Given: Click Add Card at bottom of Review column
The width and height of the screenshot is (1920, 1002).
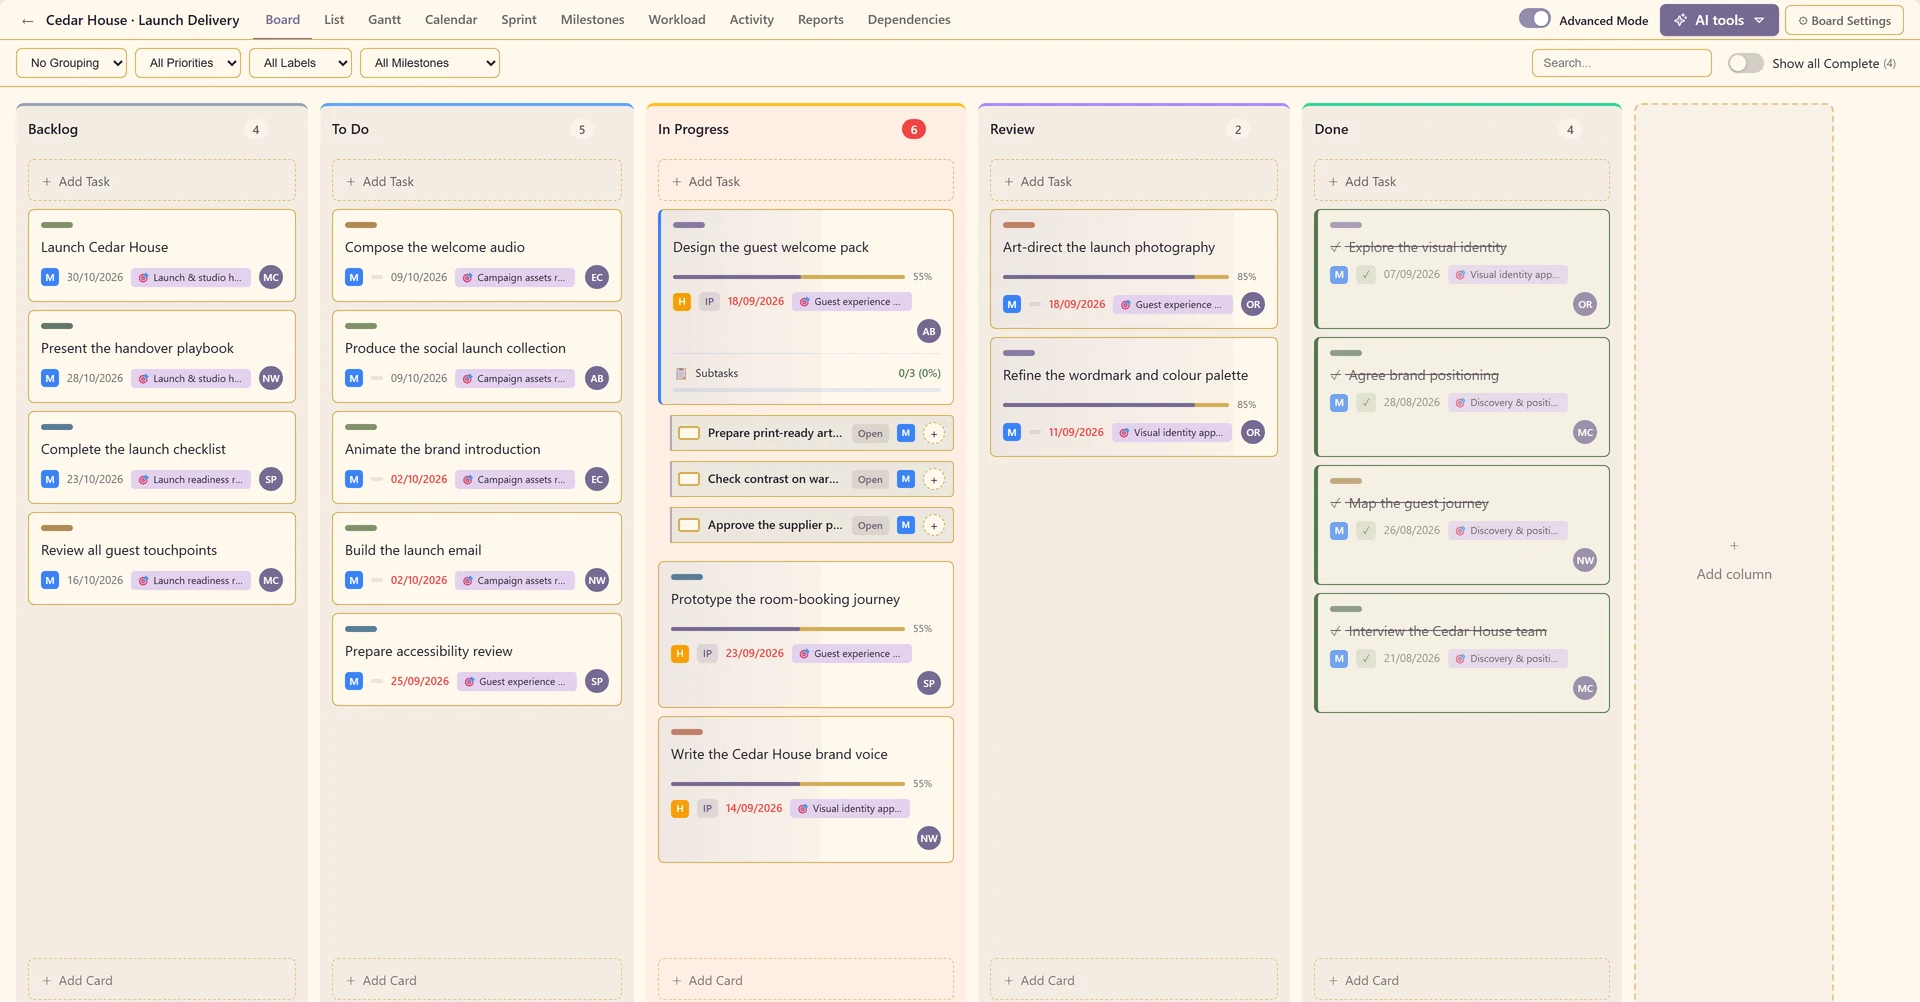Looking at the screenshot, I should coord(1134,980).
